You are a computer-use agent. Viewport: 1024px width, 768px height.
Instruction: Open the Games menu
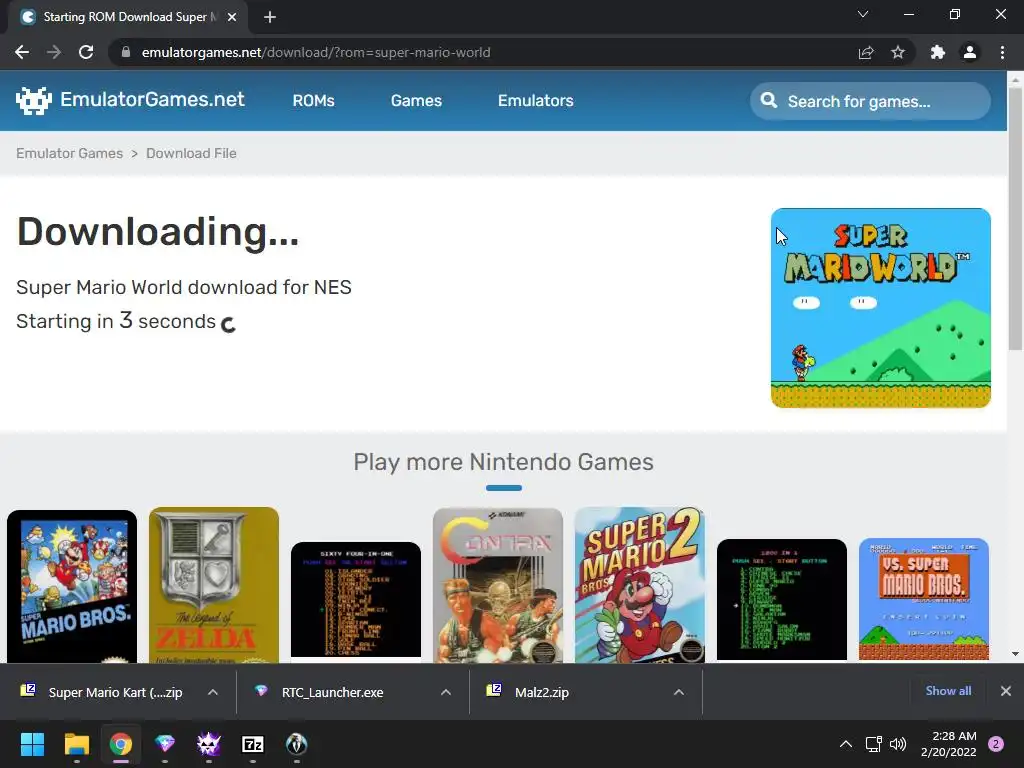pyautogui.click(x=416, y=101)
